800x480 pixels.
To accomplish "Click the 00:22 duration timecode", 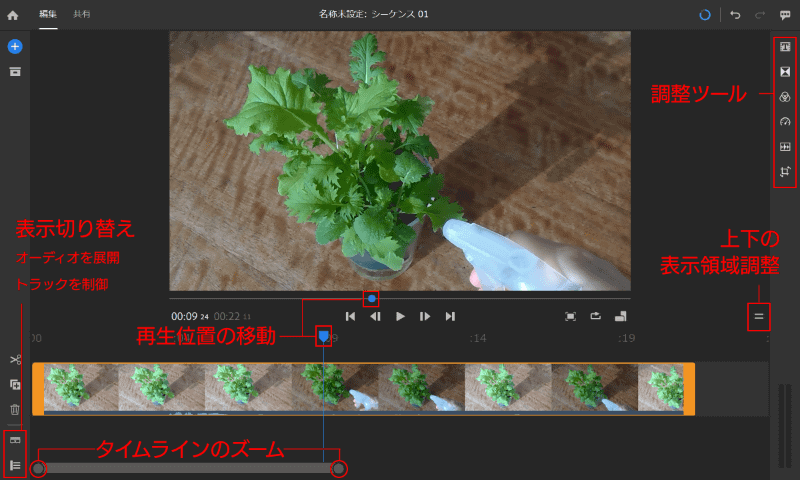I will (232, 316).
